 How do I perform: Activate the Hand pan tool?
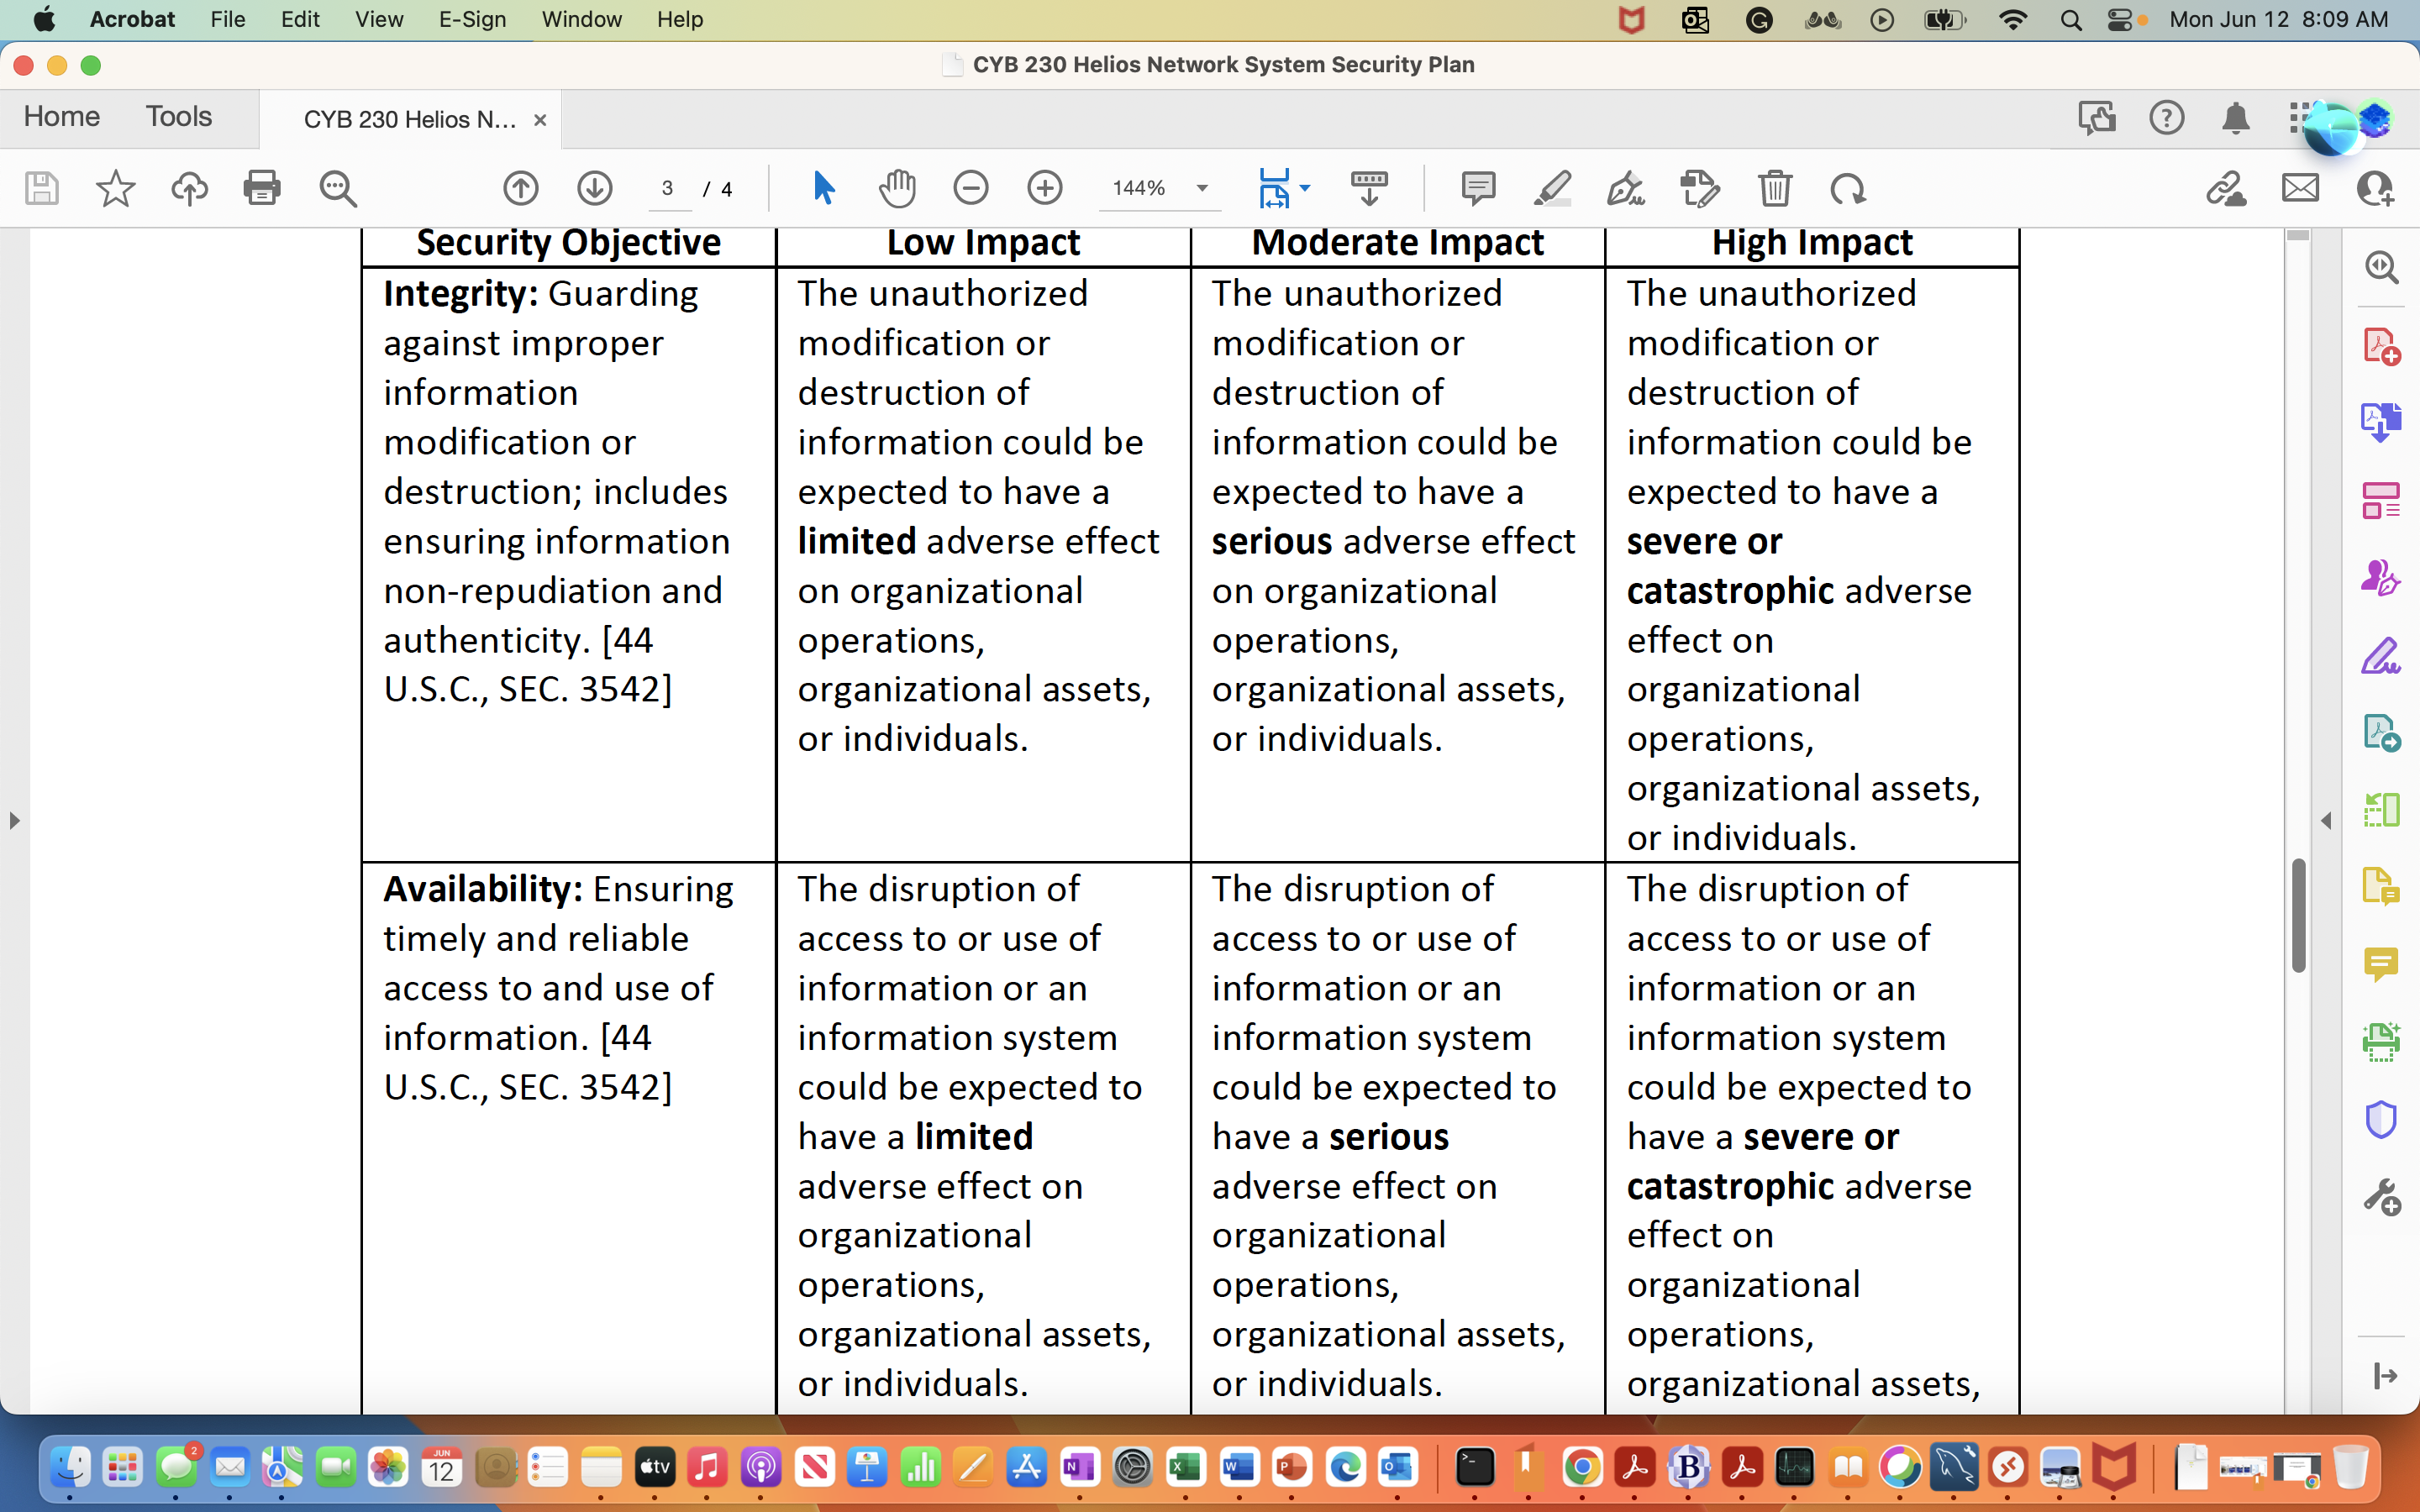click(x=897, y=188)
